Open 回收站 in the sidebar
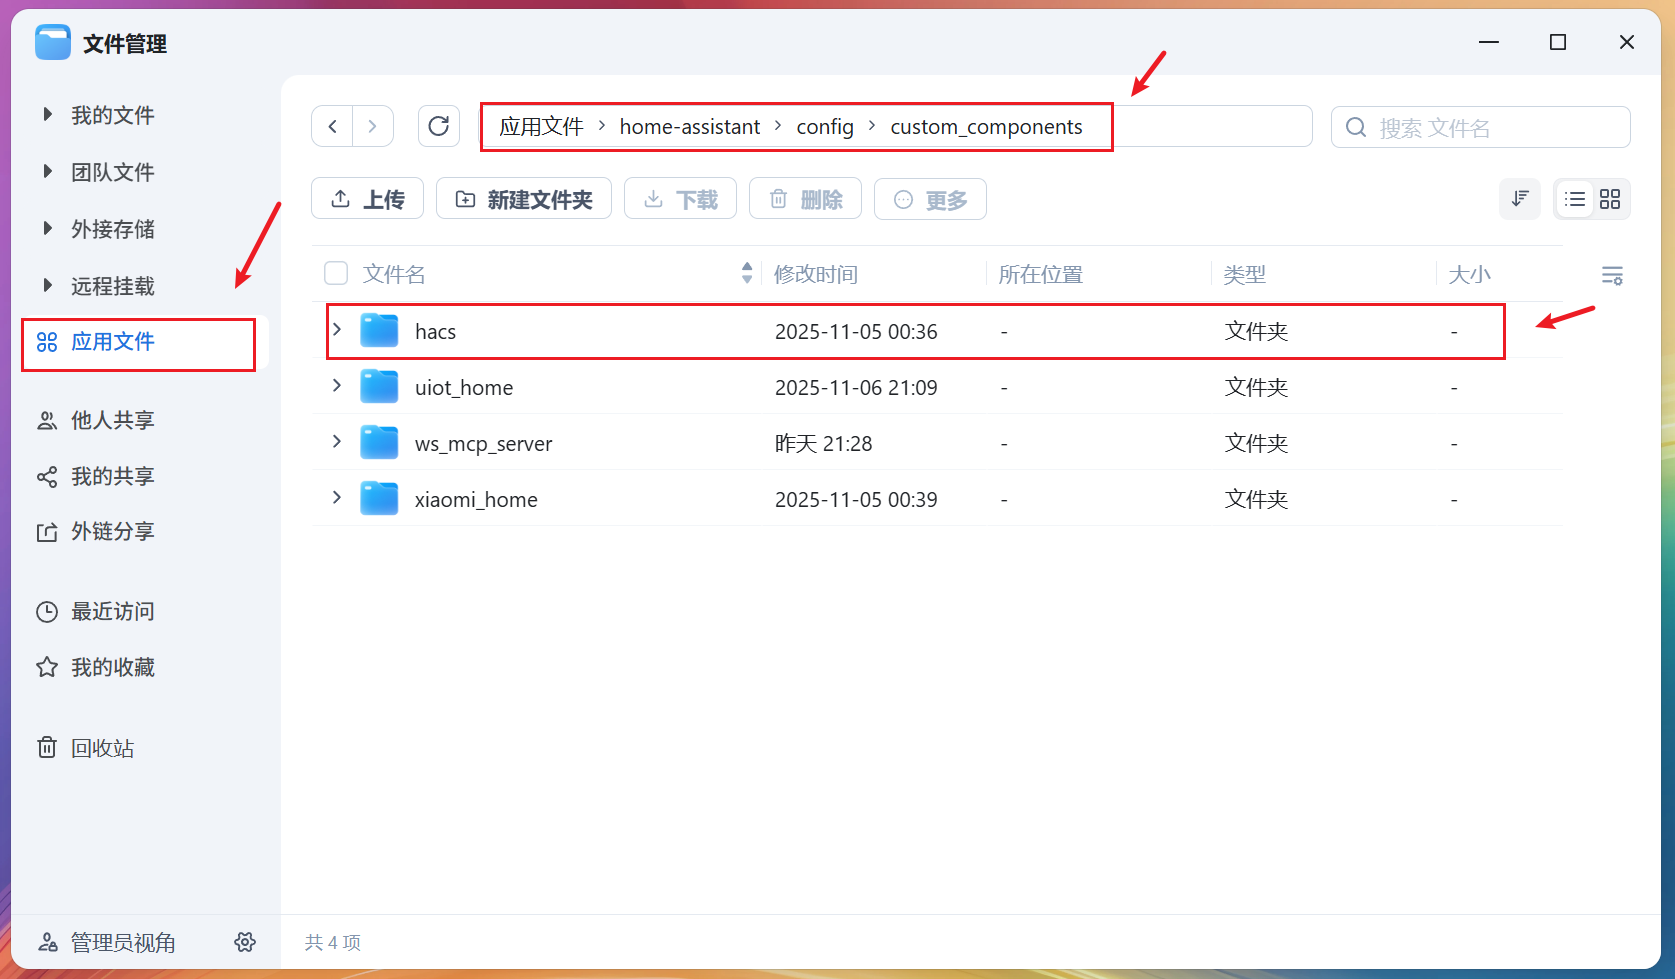The image size is (1675, 979). point(102,748)
